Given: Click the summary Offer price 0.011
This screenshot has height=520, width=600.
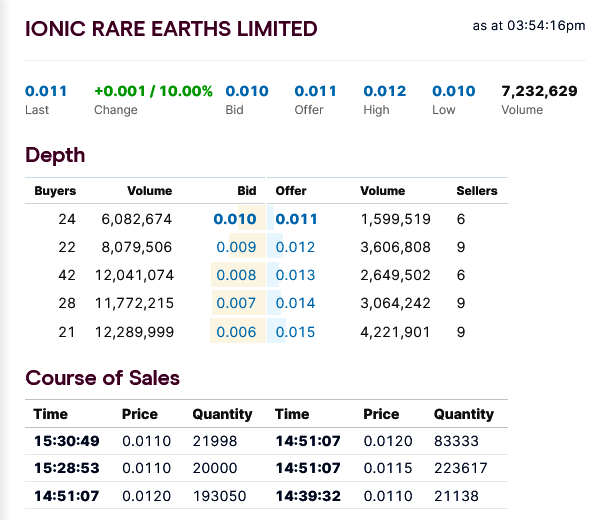Looking at the screenshot, I should tap(315, 91).
